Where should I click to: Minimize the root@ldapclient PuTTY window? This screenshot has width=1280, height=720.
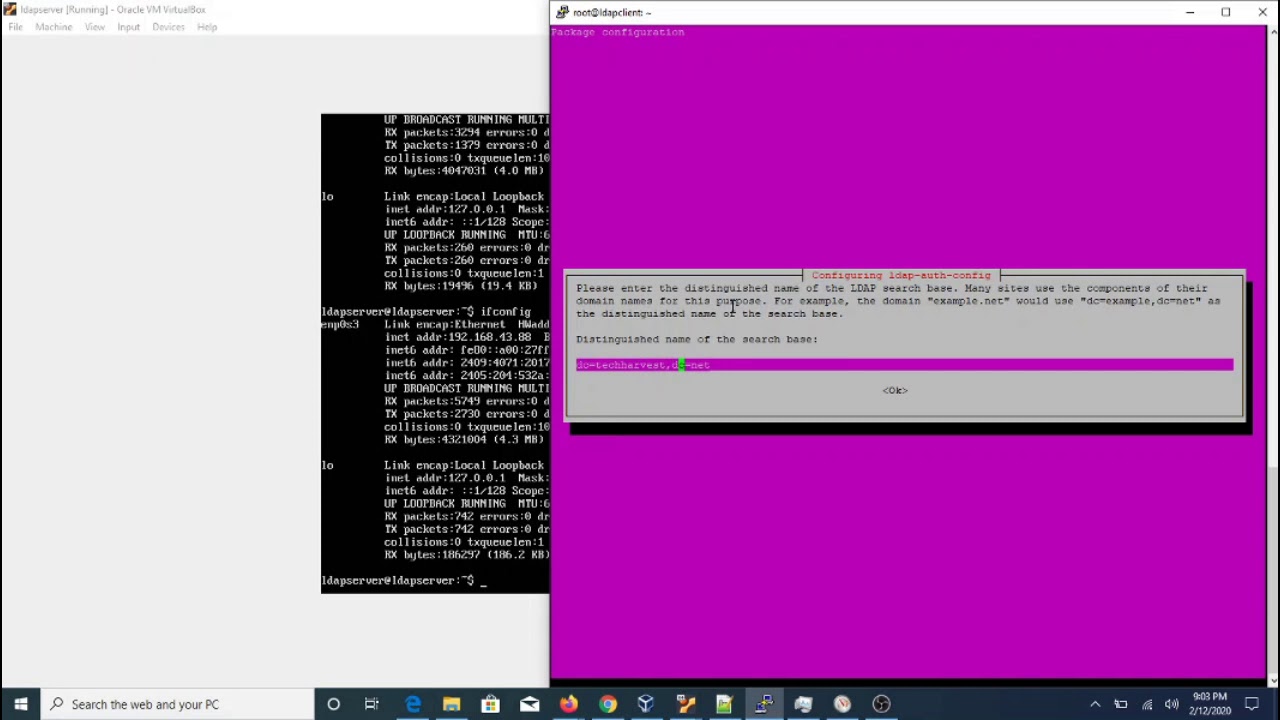pos(1190,12)
